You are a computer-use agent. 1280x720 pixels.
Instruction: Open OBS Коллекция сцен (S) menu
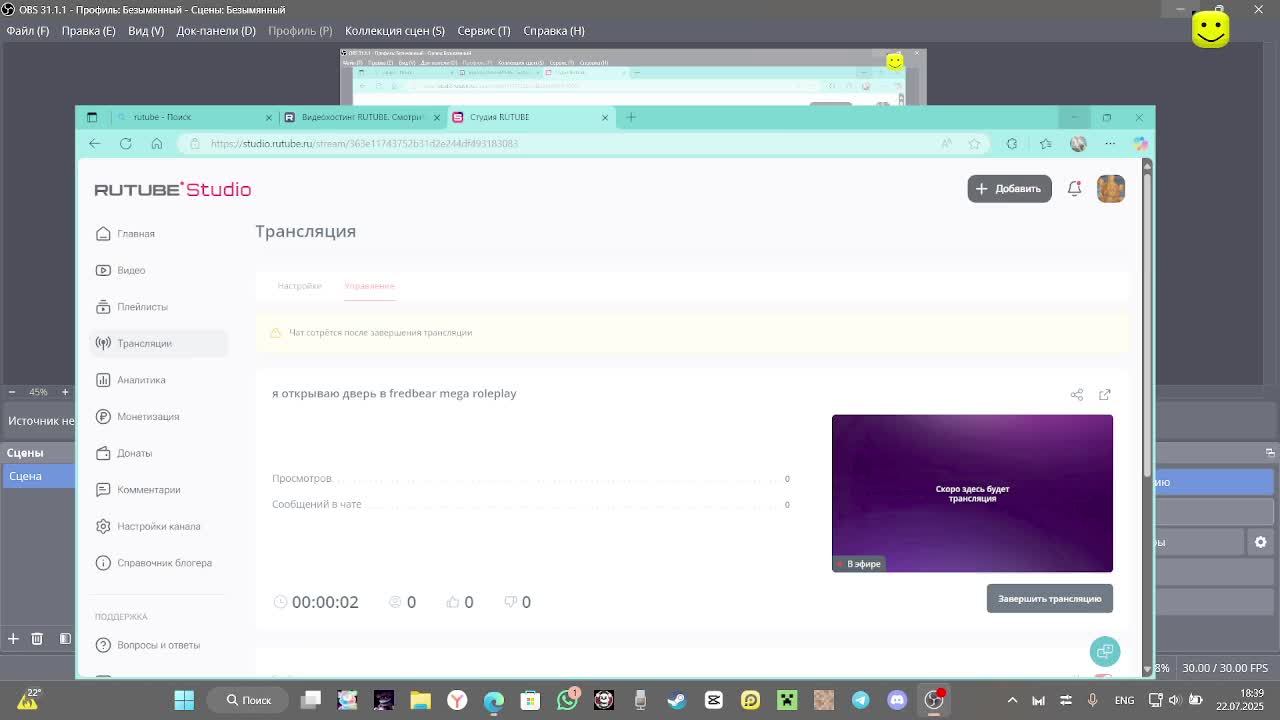coord(395,30)
